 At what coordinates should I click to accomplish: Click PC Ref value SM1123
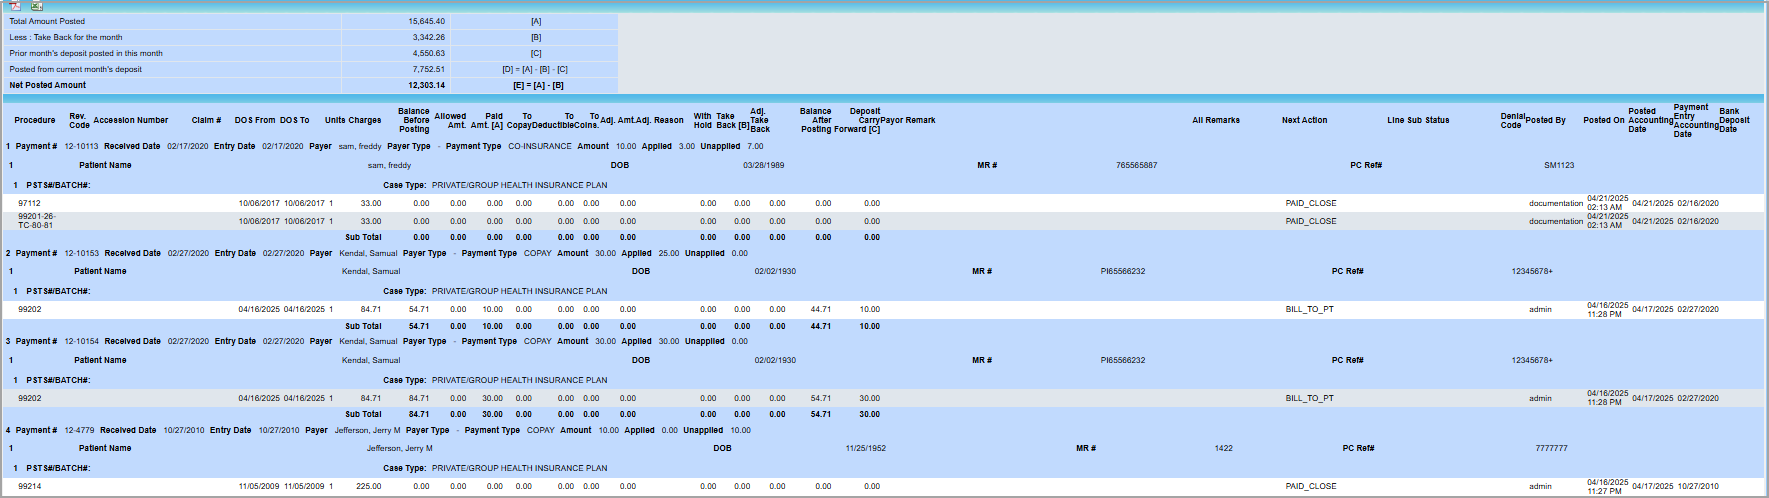[1558, 165]
